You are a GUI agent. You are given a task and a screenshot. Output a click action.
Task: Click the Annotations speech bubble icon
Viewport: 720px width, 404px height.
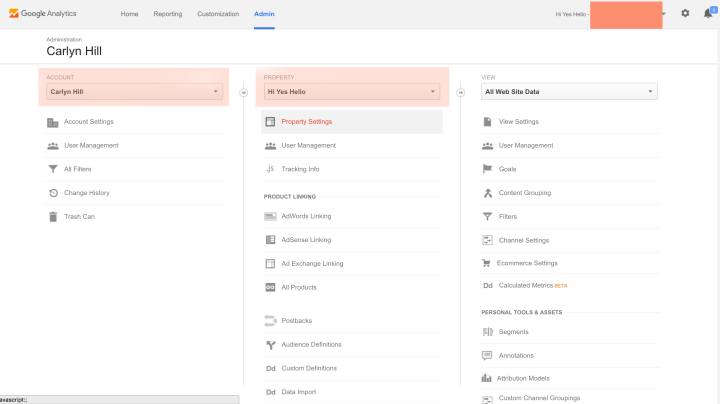coord(487,355)
